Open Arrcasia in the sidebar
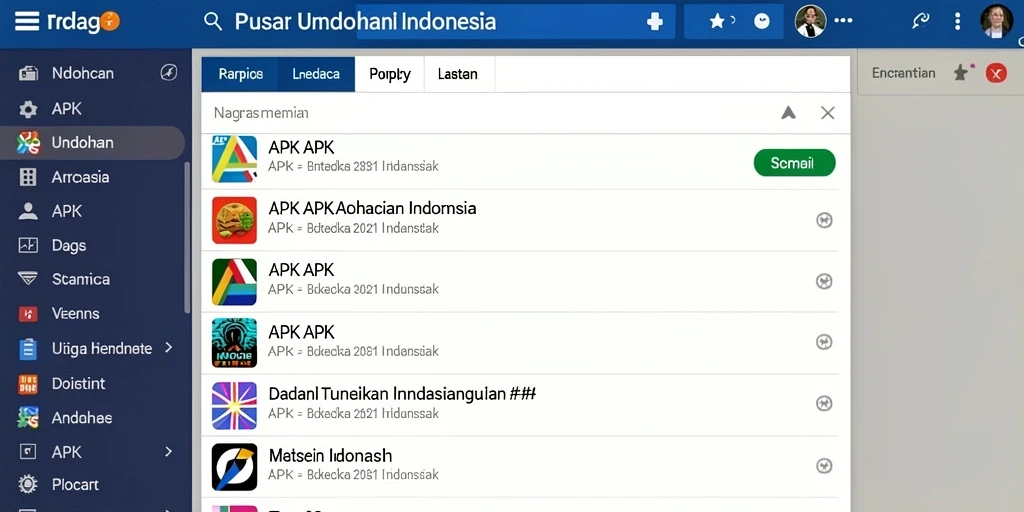This screenshot has width=1024, height=512. 80,177
